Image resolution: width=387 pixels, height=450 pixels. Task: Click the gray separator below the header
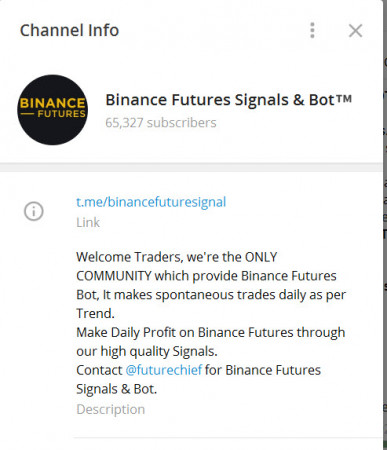pyautogui.click(x=191, y=167)
